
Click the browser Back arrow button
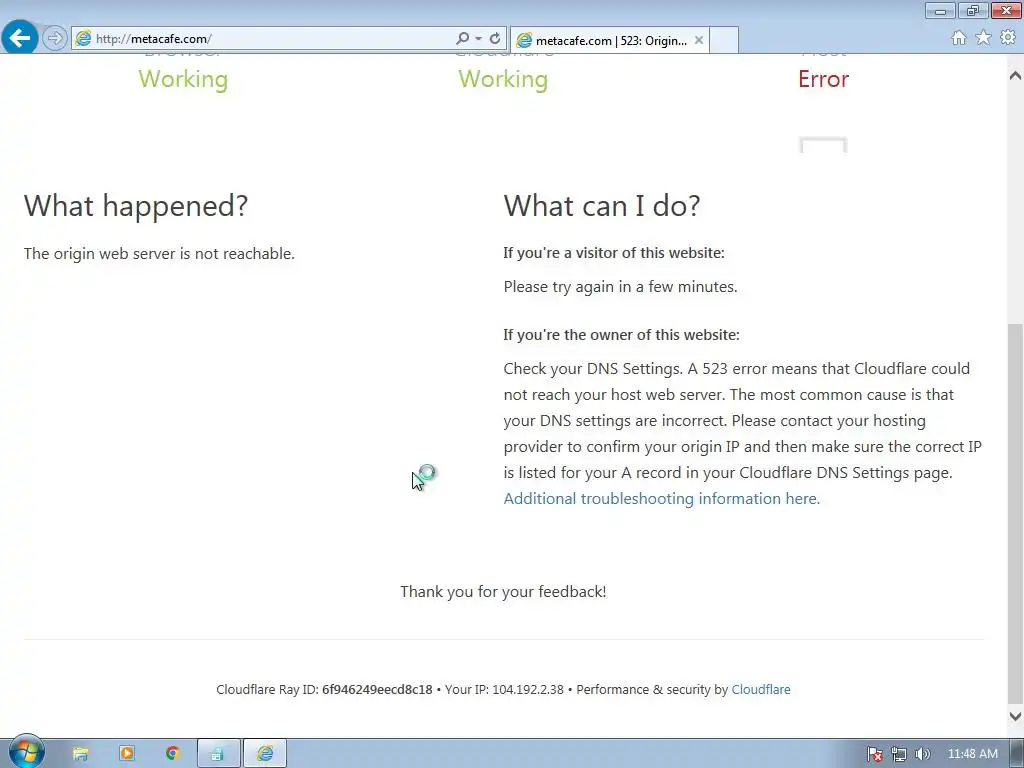pyautogui.click(x=20, y=38)
